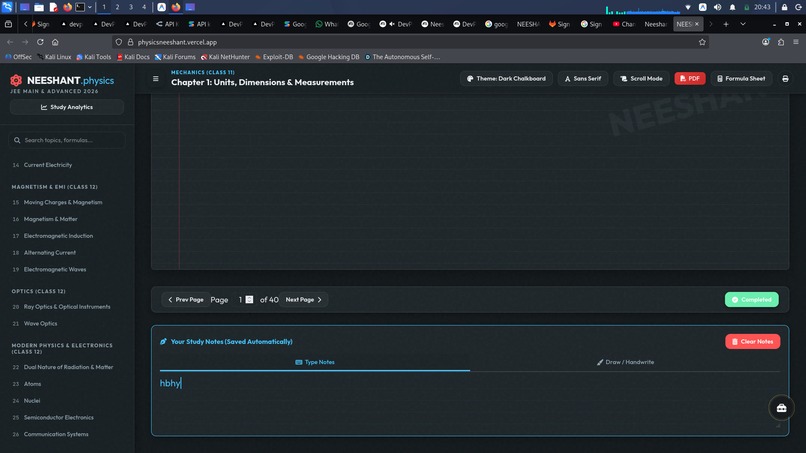Screen dimensions: 806x453
Task: Click the red PDF button
Action: [690, 79]
